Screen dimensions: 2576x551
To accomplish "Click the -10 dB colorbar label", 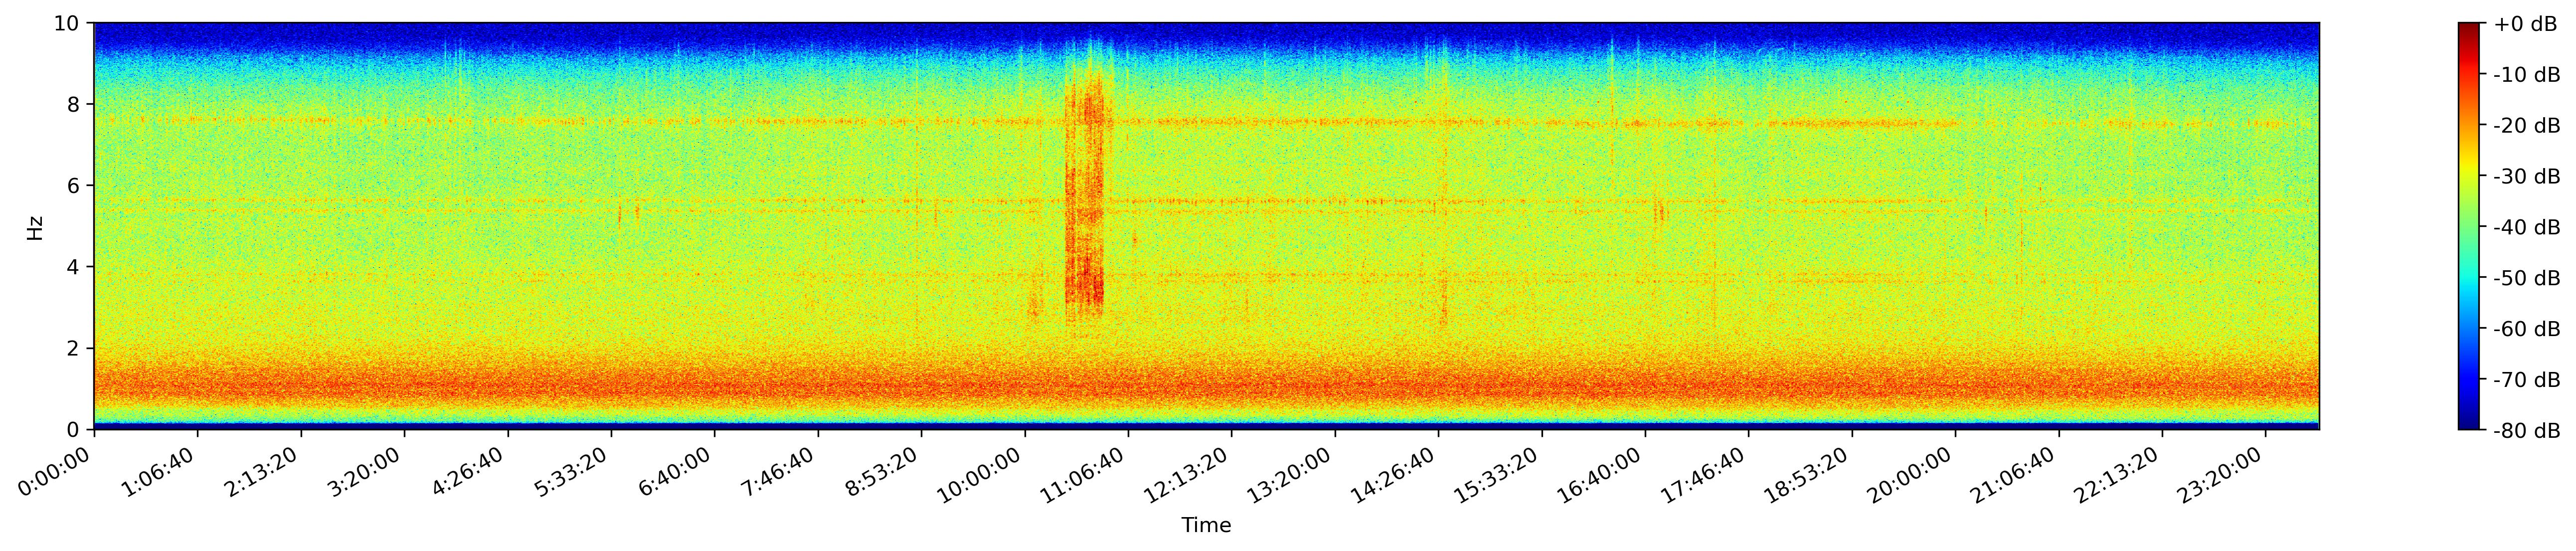I will point(2527,75).
